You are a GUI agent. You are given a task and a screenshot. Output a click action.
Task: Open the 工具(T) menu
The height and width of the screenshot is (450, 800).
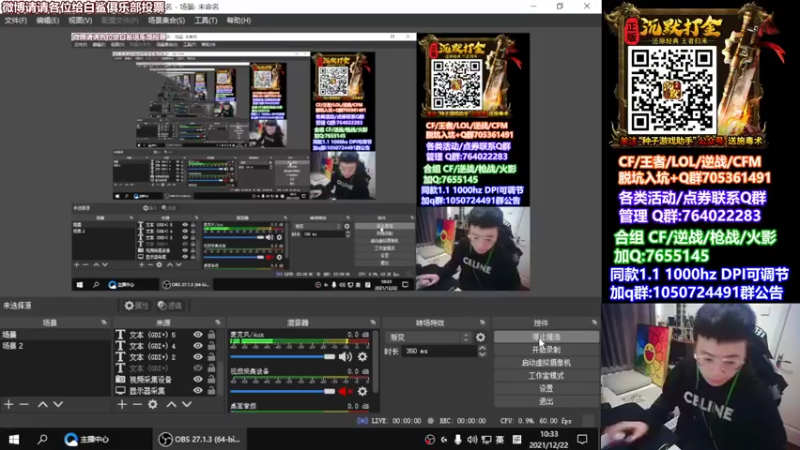(x=206, y=20)
